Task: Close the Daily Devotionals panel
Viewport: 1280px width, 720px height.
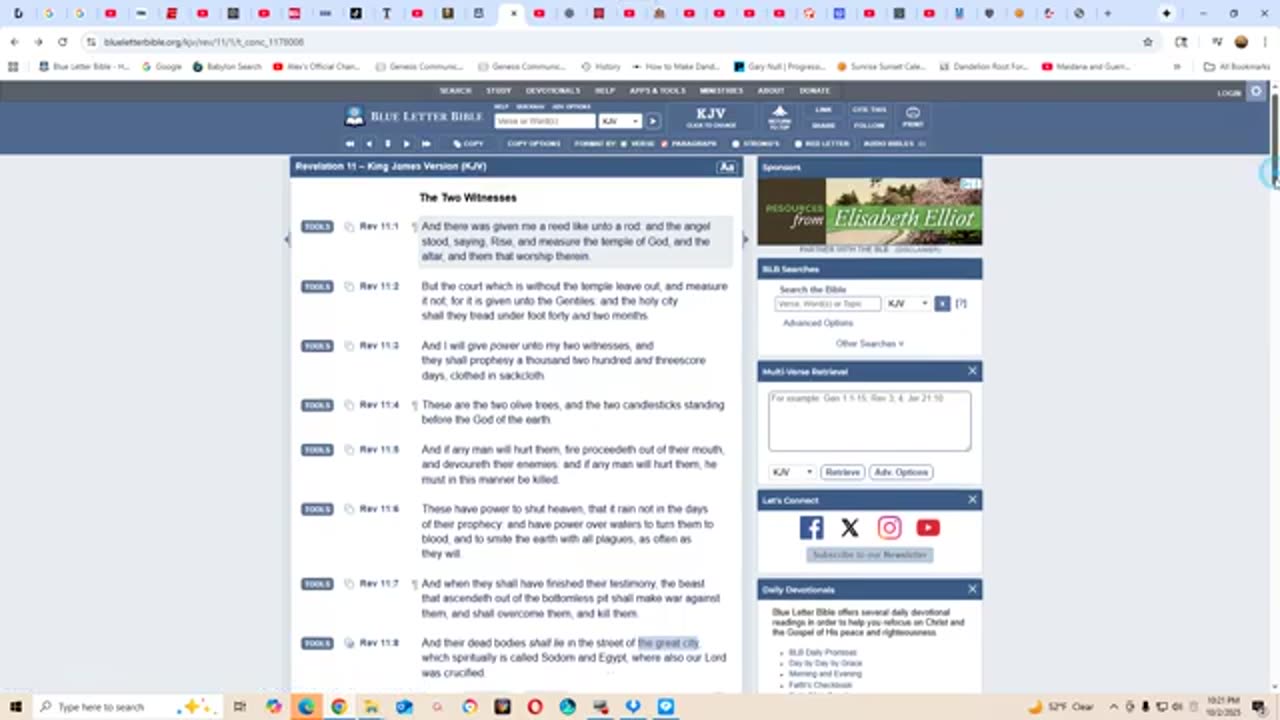Action: [x=972, y=589]
